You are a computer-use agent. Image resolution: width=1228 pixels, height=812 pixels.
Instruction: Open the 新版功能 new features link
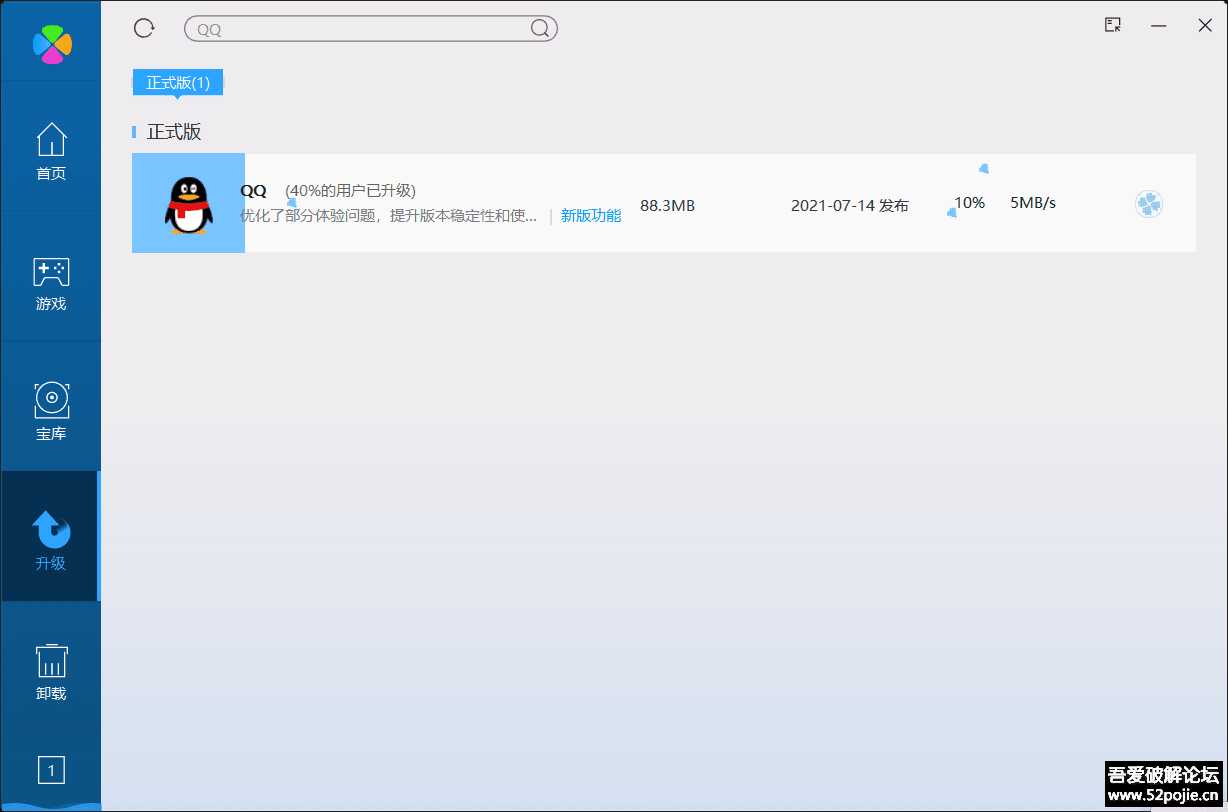590,214
